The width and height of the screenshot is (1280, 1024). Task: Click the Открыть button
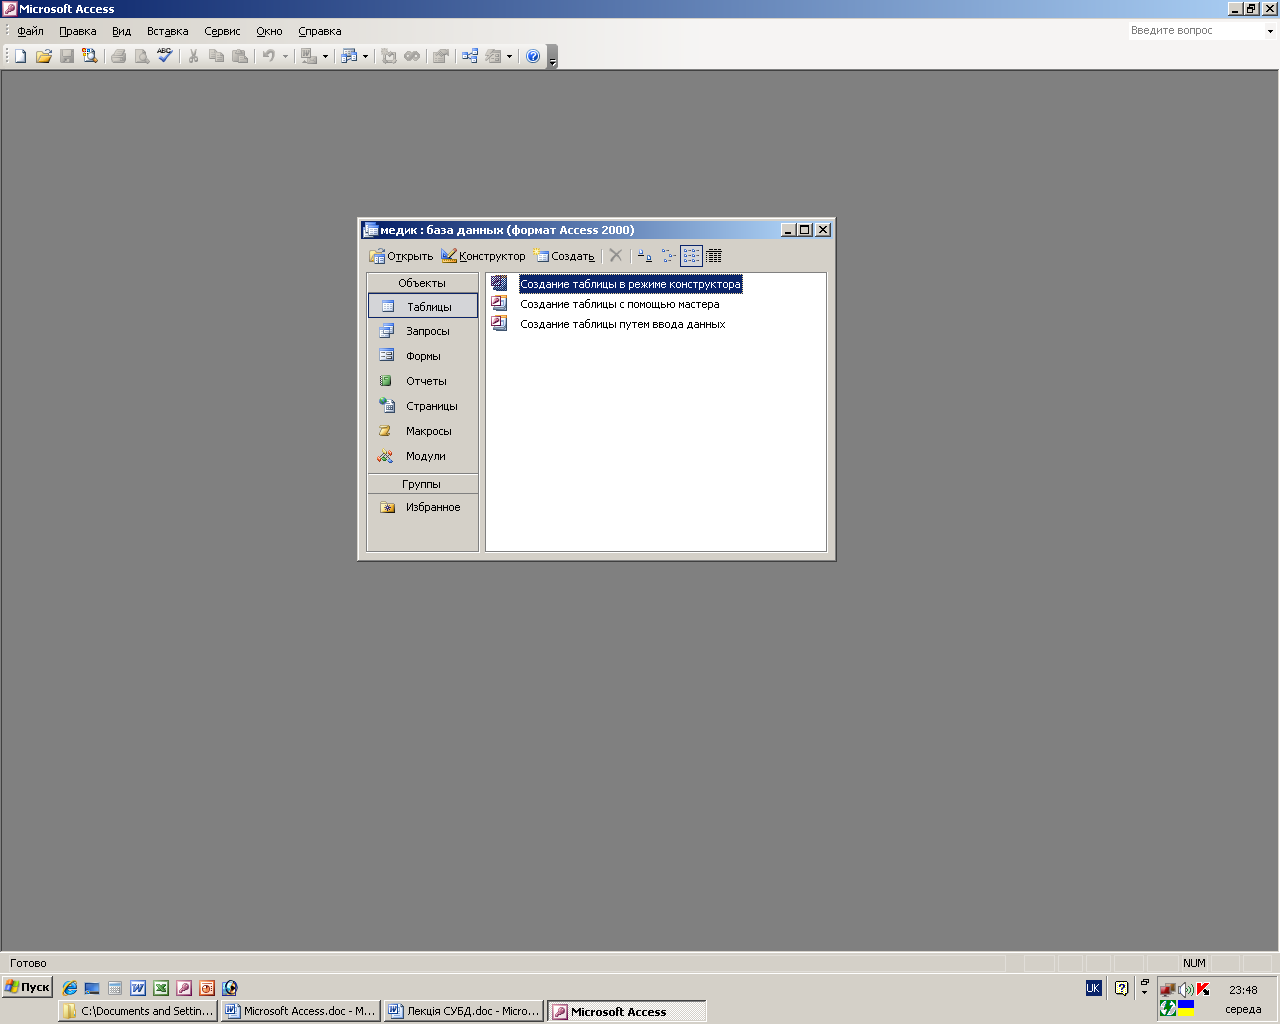click(401, 256)
